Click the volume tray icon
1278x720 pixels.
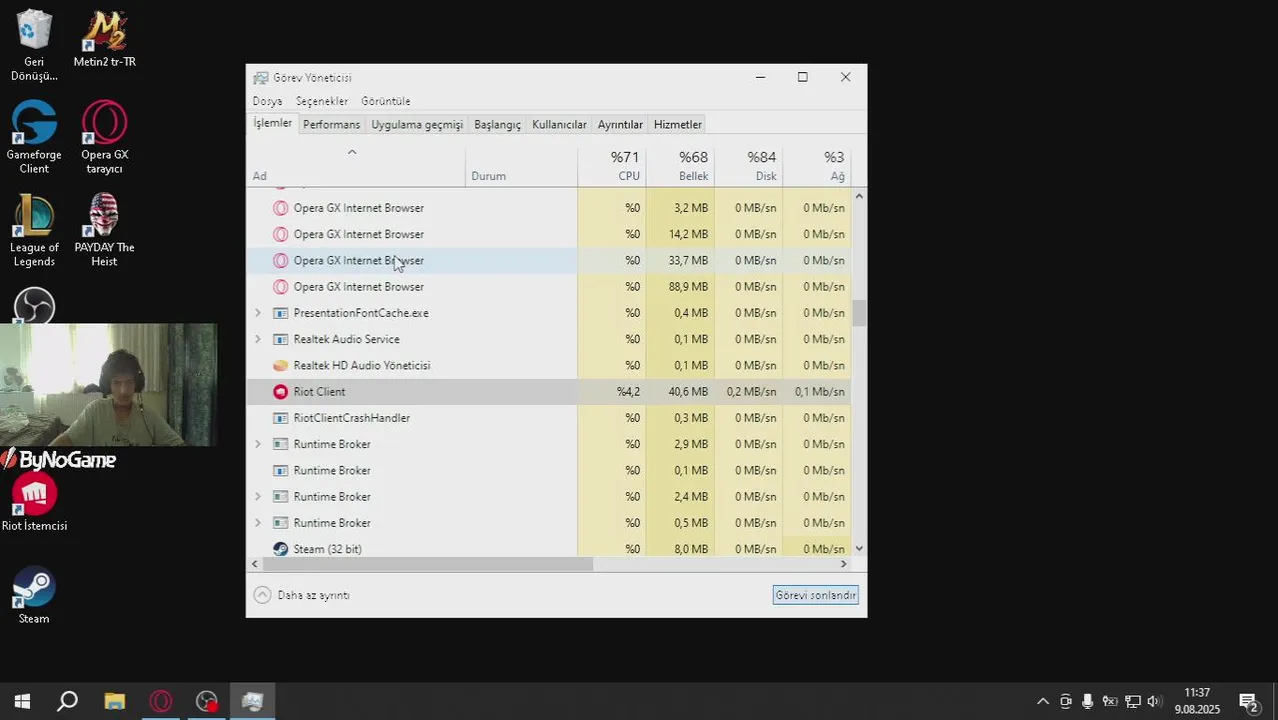[1154, 702]
